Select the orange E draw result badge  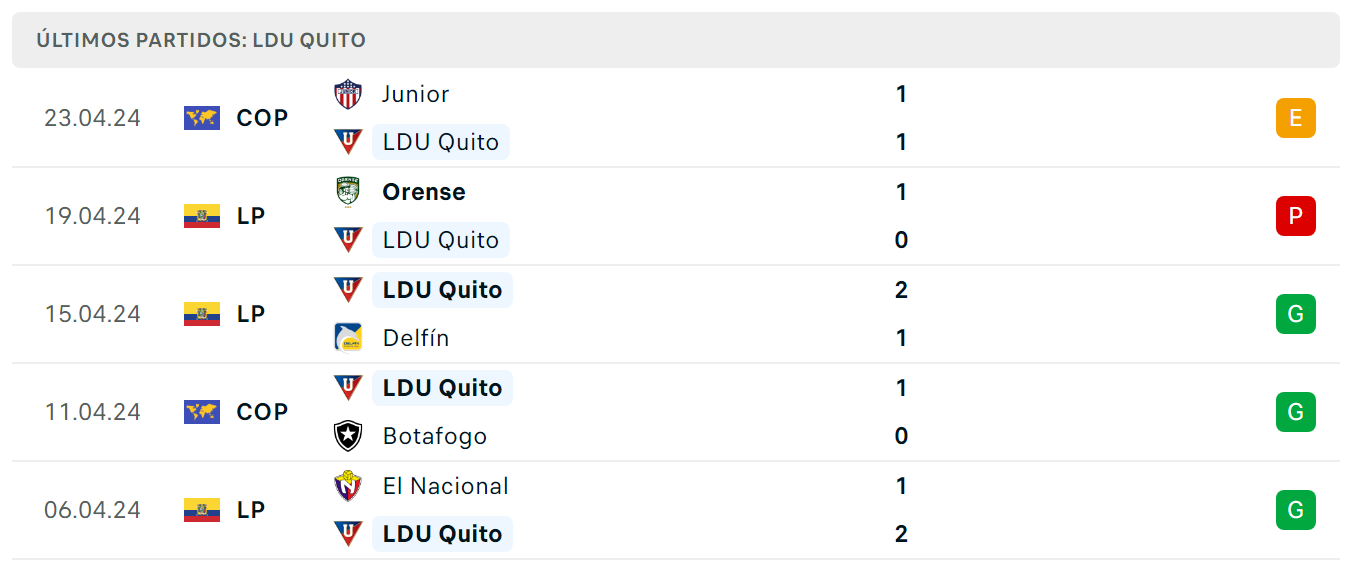(x=1295, y=118)
